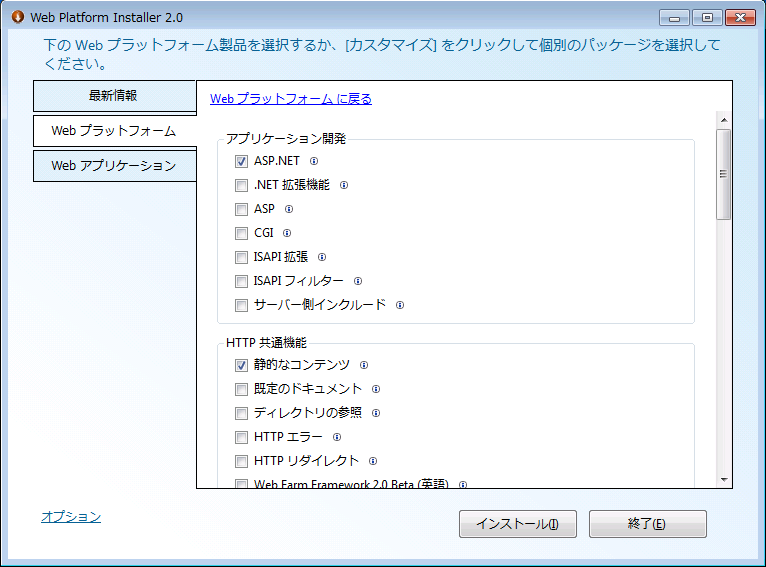Click the Web Platform Installer title bar icon

coord(18,17)
